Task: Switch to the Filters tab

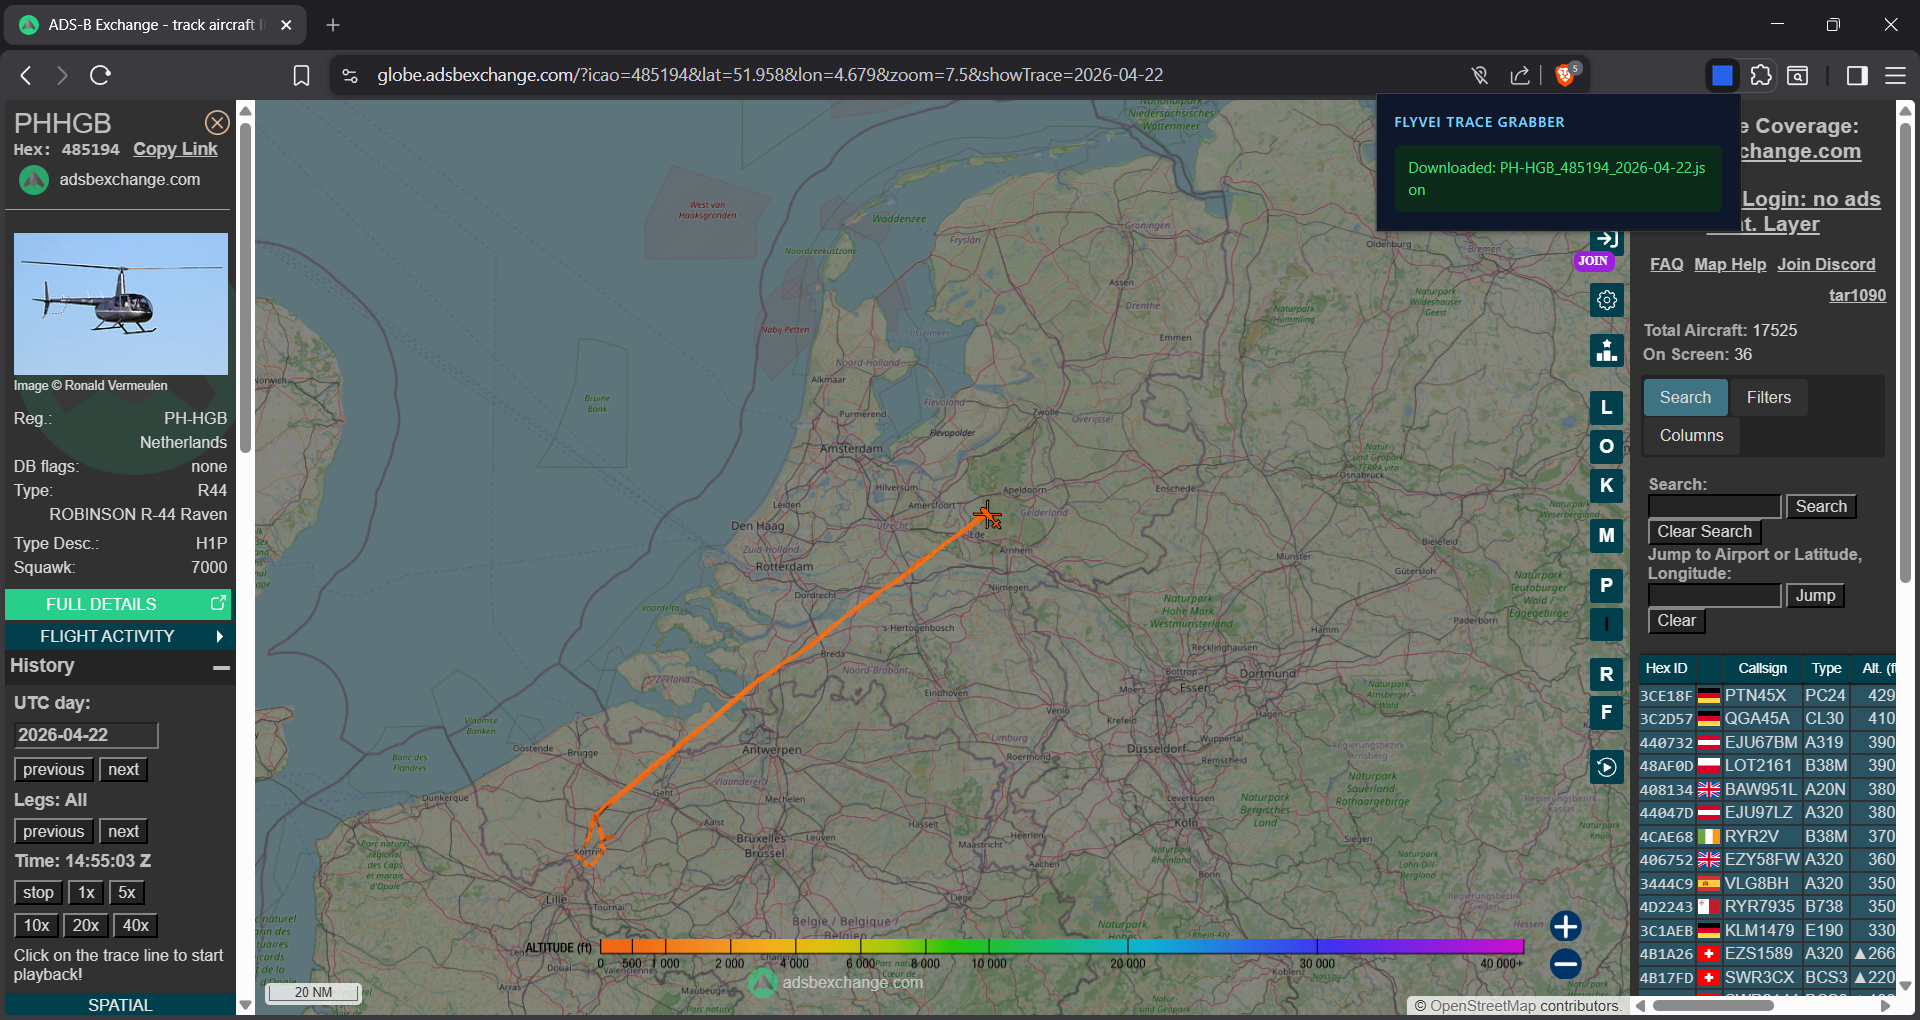Action: click(x=1769, y=397)
